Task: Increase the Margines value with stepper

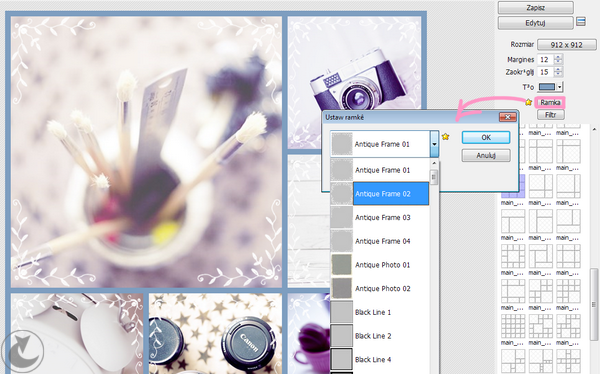Action: pos(558,57)
